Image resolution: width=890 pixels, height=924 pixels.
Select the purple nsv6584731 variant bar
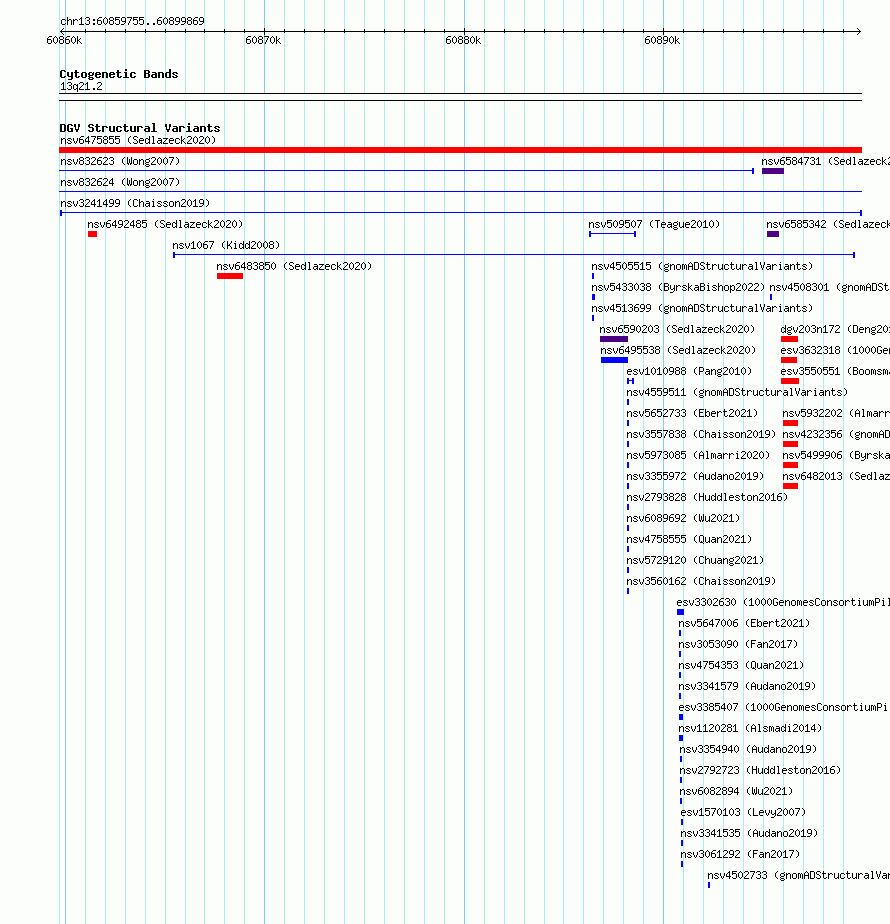pos(773,171)
